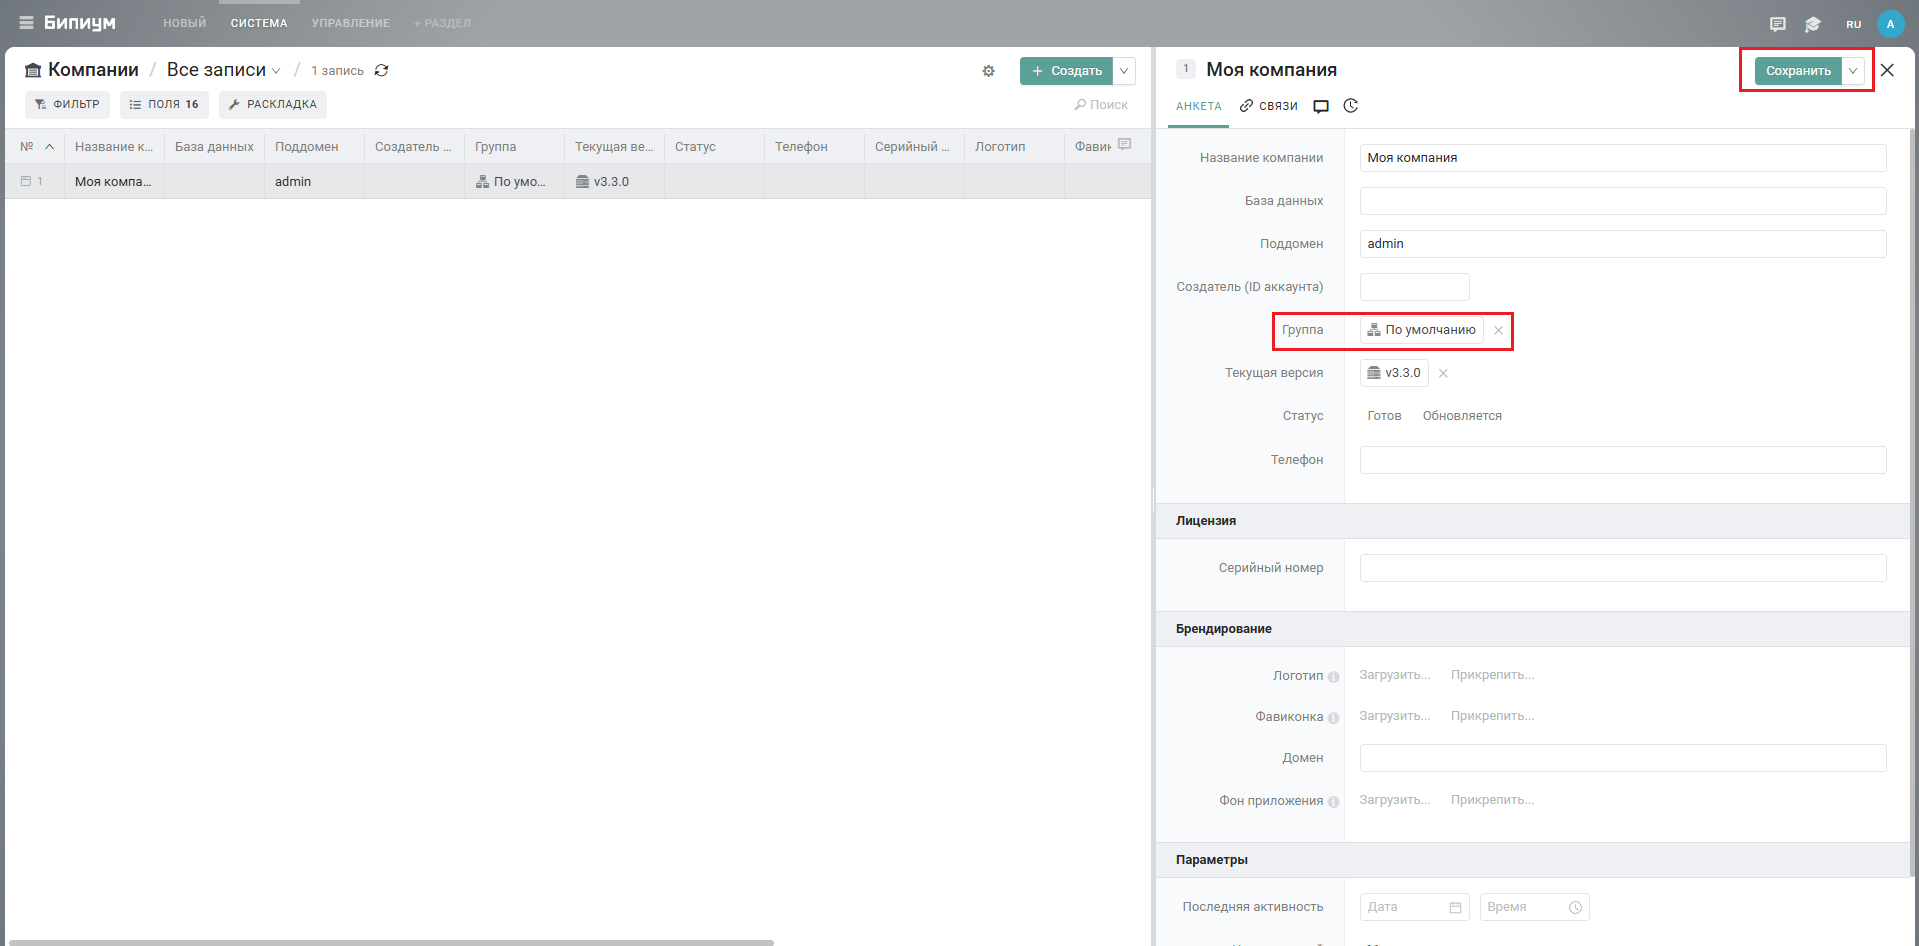Close the Моя компания record panel

click(x=1887, y=70)
